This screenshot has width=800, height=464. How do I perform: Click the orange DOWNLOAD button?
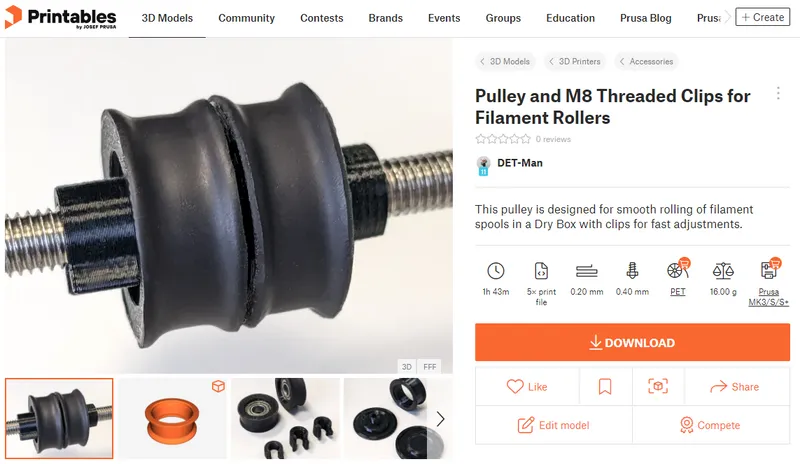632,342
